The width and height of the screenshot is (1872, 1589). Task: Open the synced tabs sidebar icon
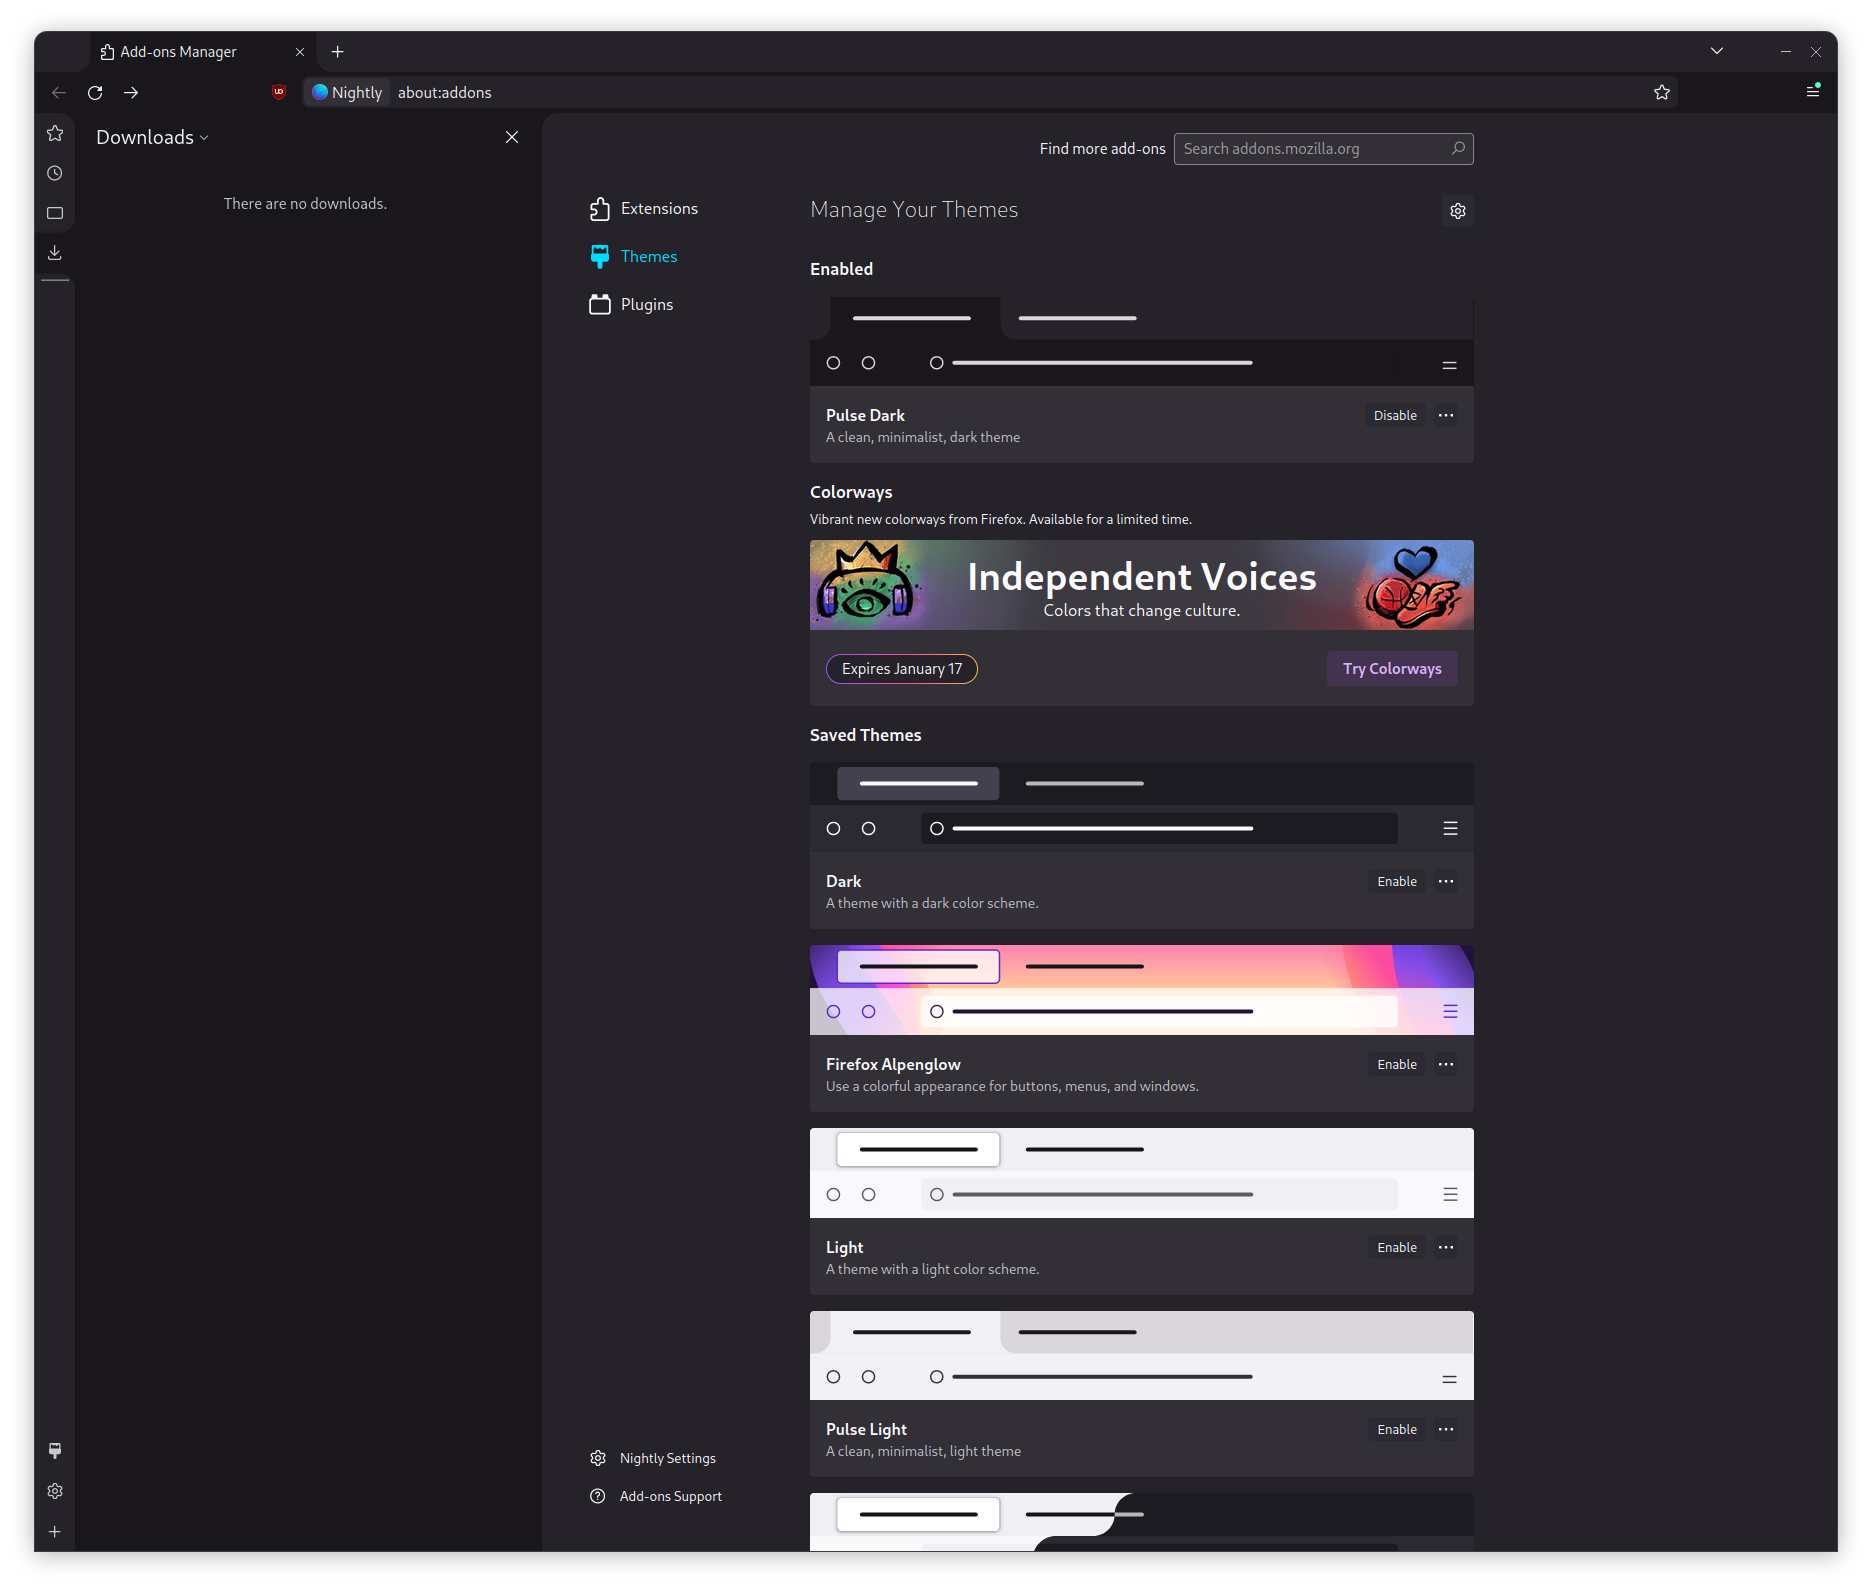point(55,213)
